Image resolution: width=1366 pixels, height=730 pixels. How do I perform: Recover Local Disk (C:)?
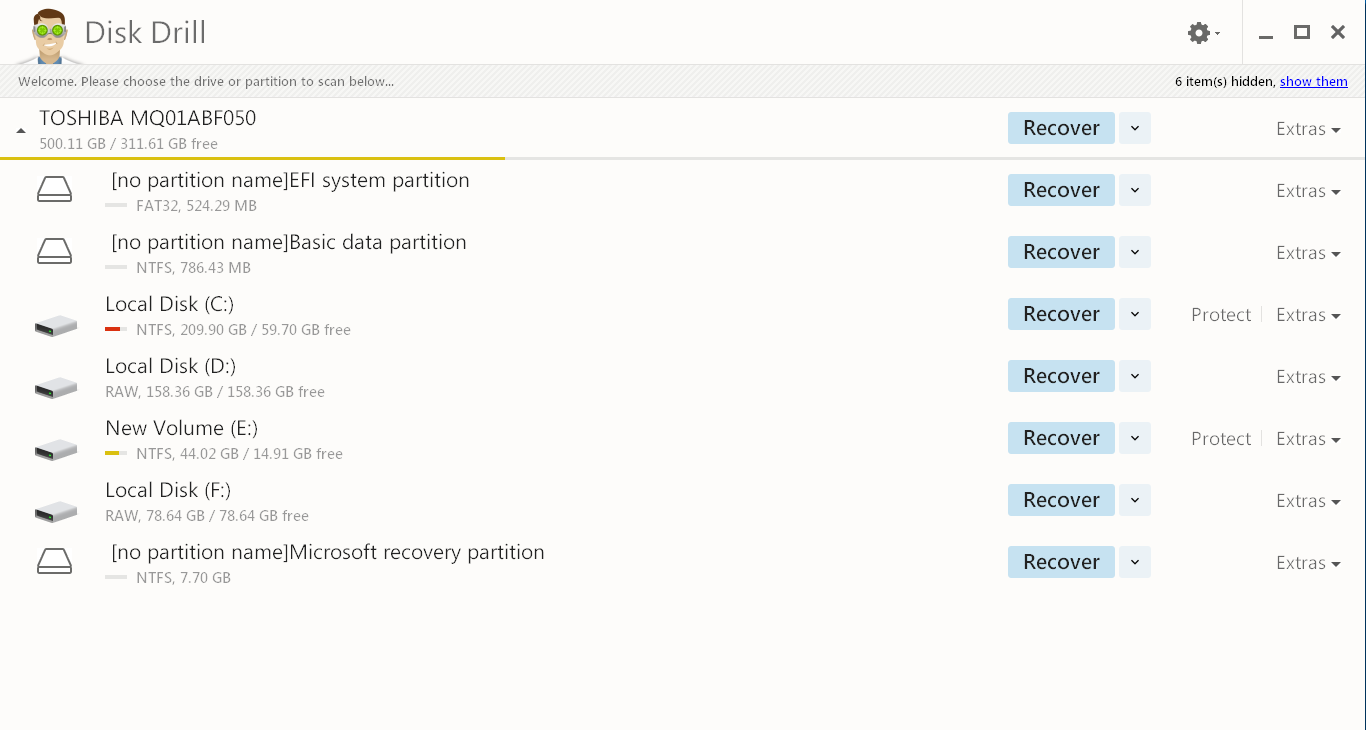coord(1061,314)
